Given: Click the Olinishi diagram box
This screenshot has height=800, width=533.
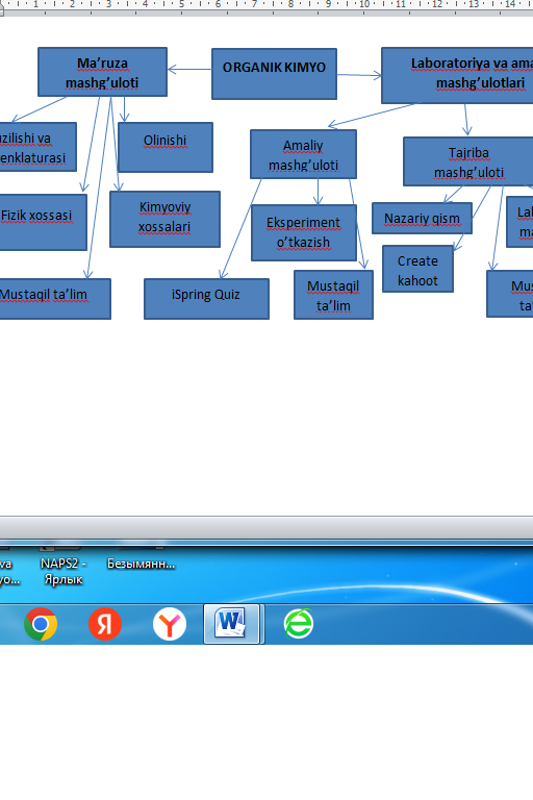Looking at the screenshot, I should (165, 147).
